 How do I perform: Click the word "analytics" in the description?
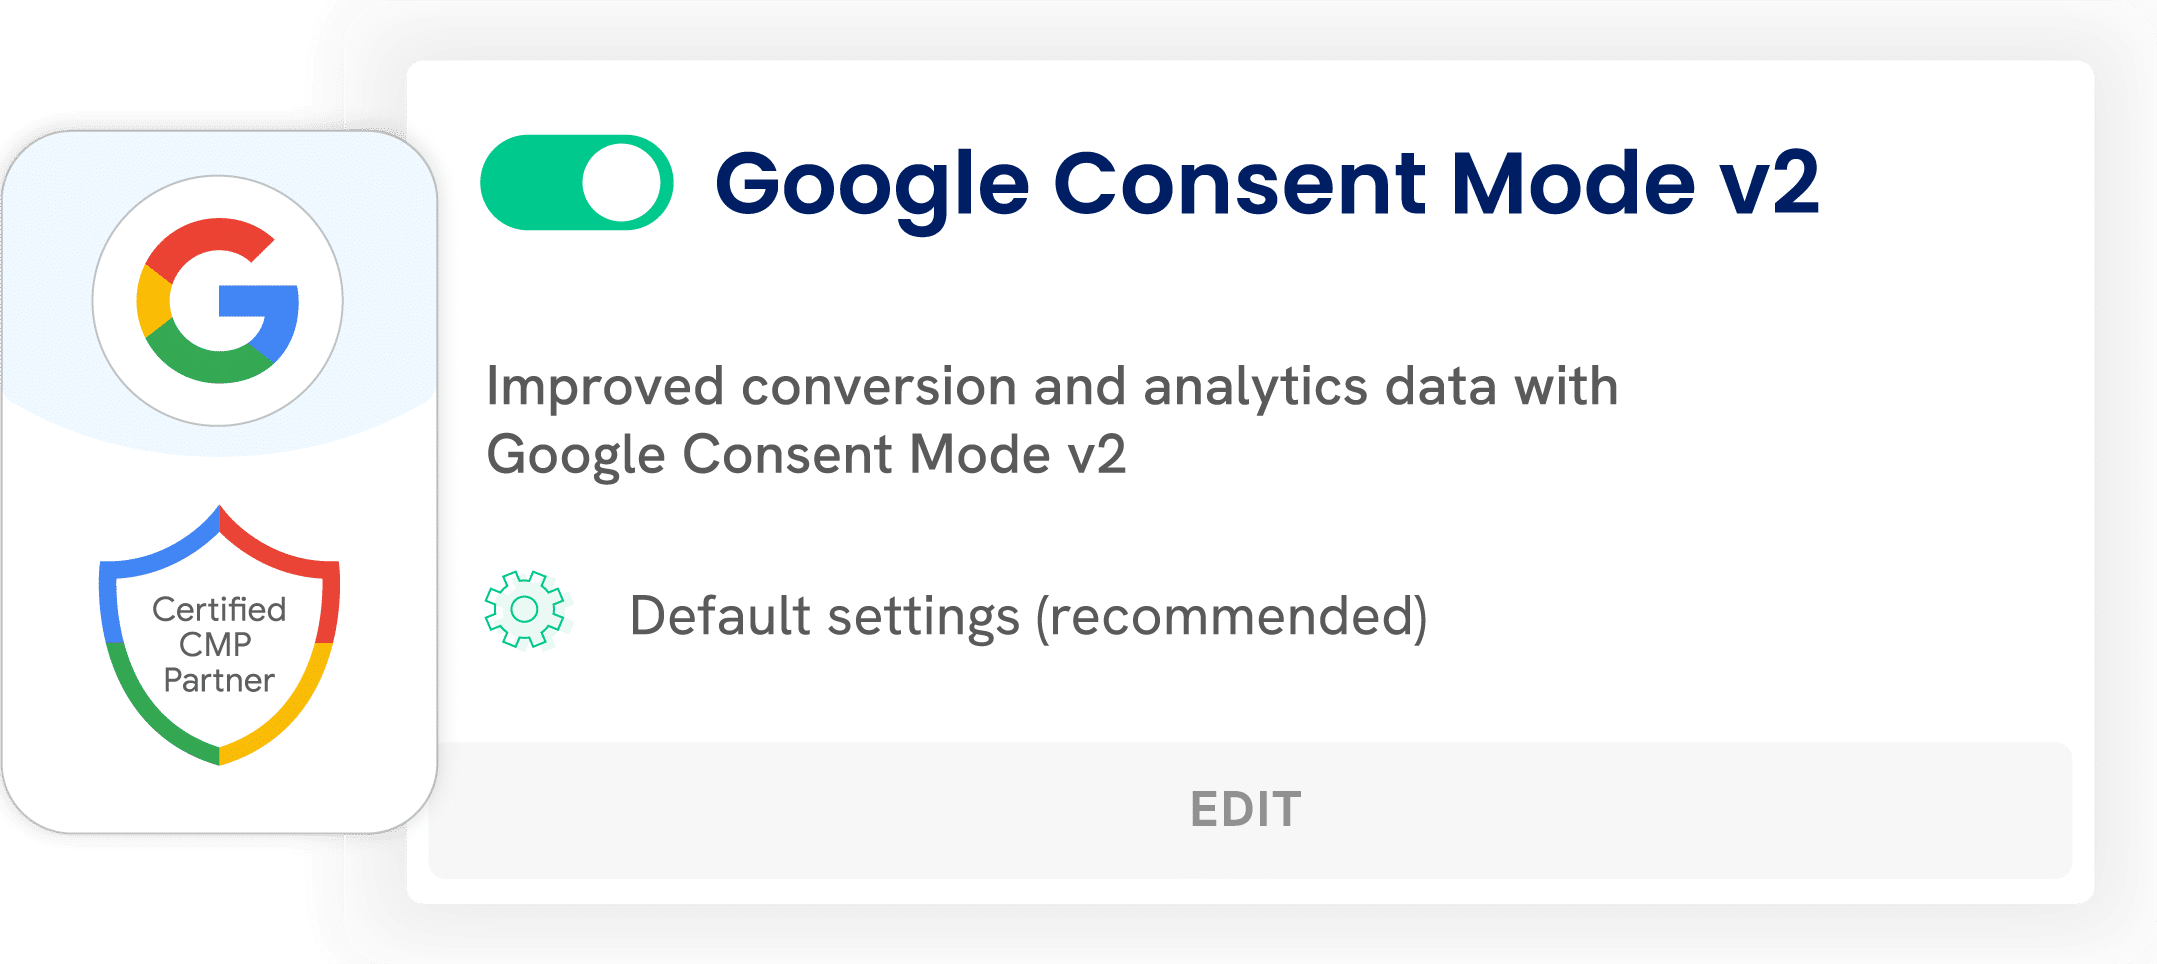pyautogui.click(x=1254, y=387)
